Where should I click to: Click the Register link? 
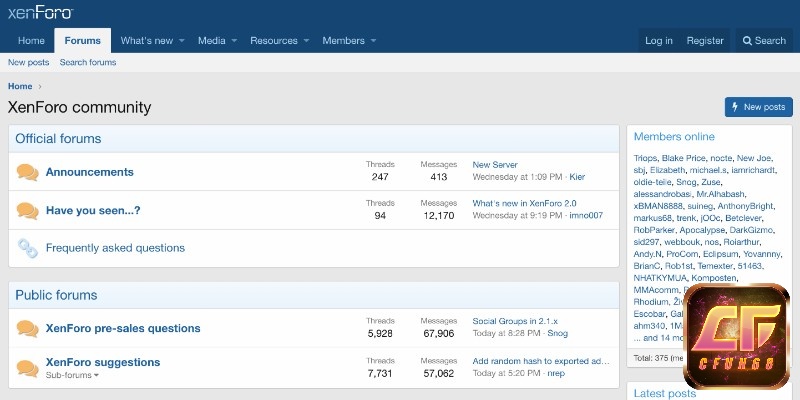click(x=705, y=41)
